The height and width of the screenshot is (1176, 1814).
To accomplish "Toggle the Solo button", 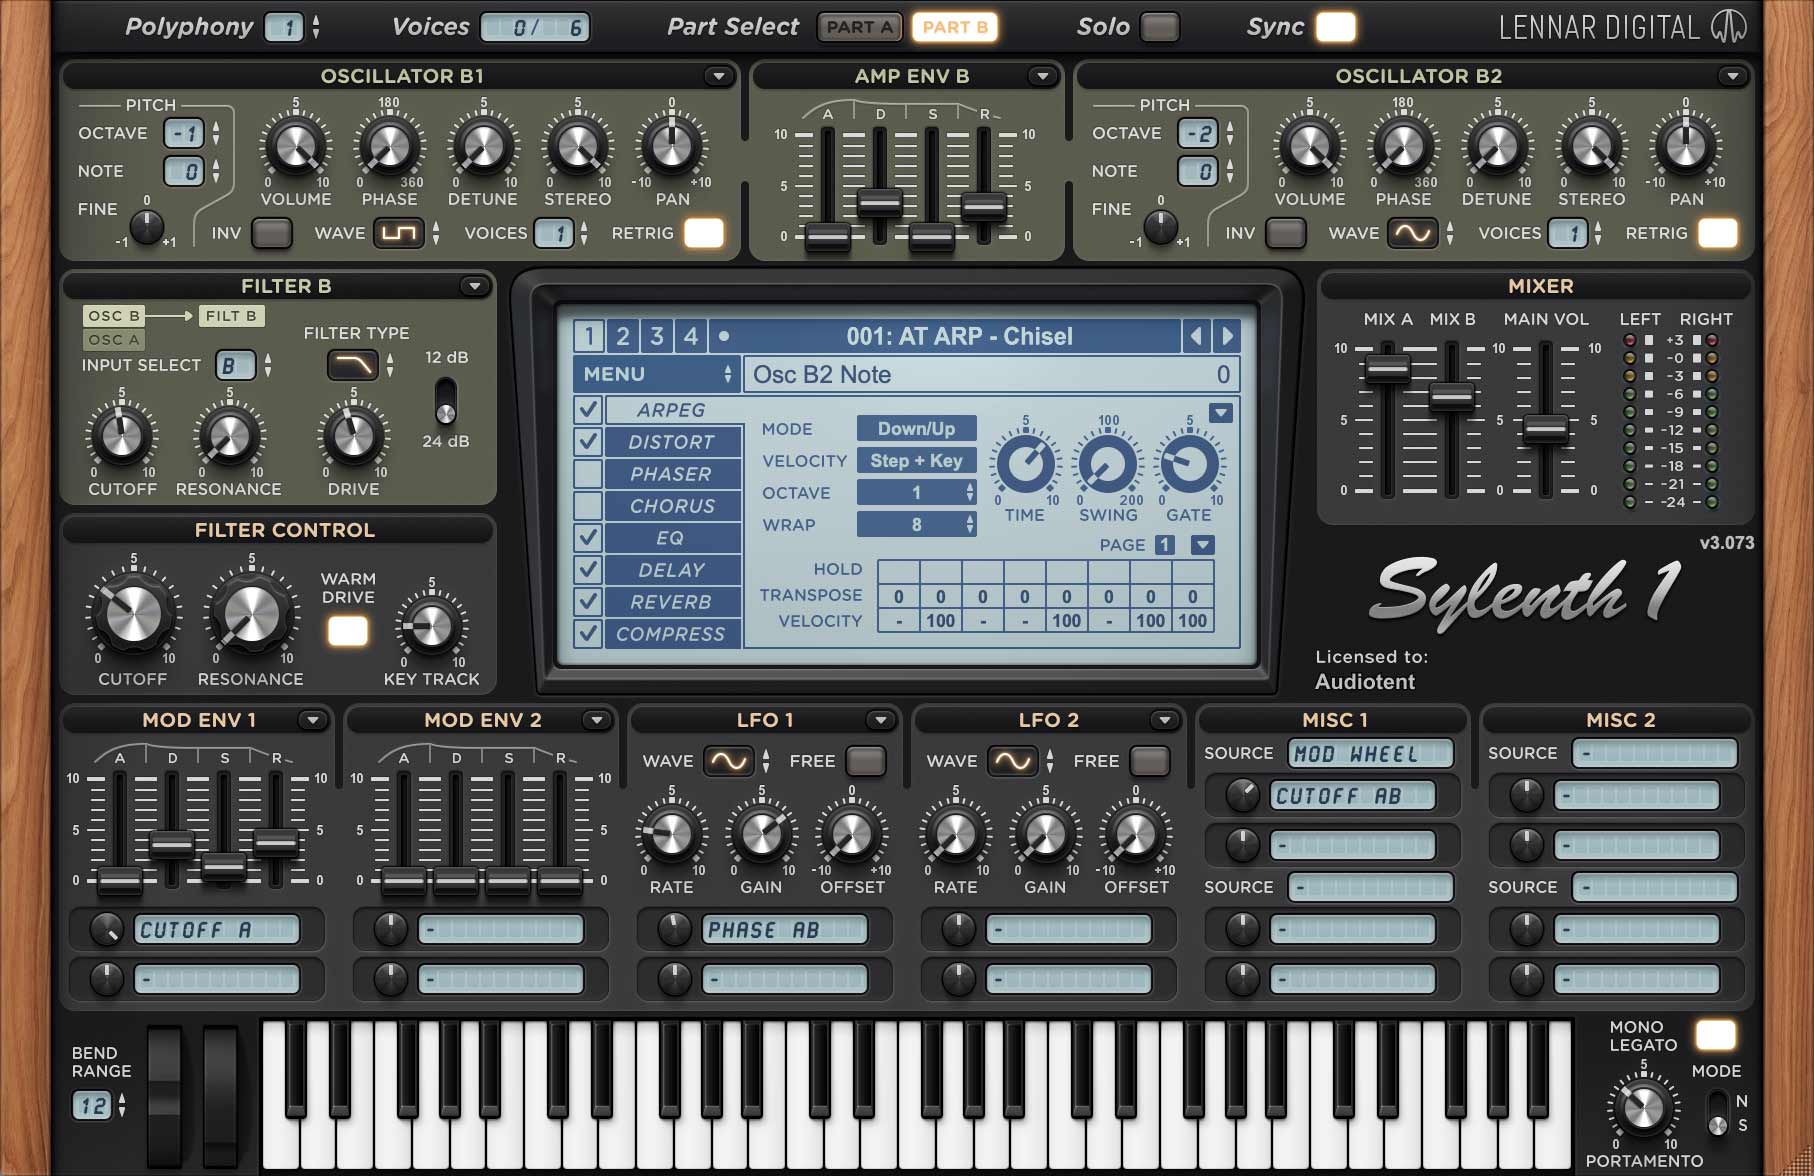I will [x=1159, y=27].
